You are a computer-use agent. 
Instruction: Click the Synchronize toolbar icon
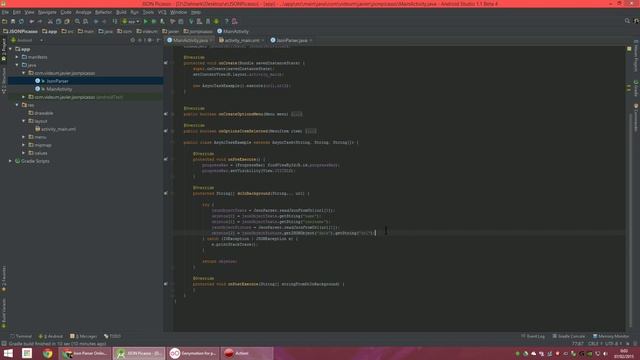coord(21,21)
